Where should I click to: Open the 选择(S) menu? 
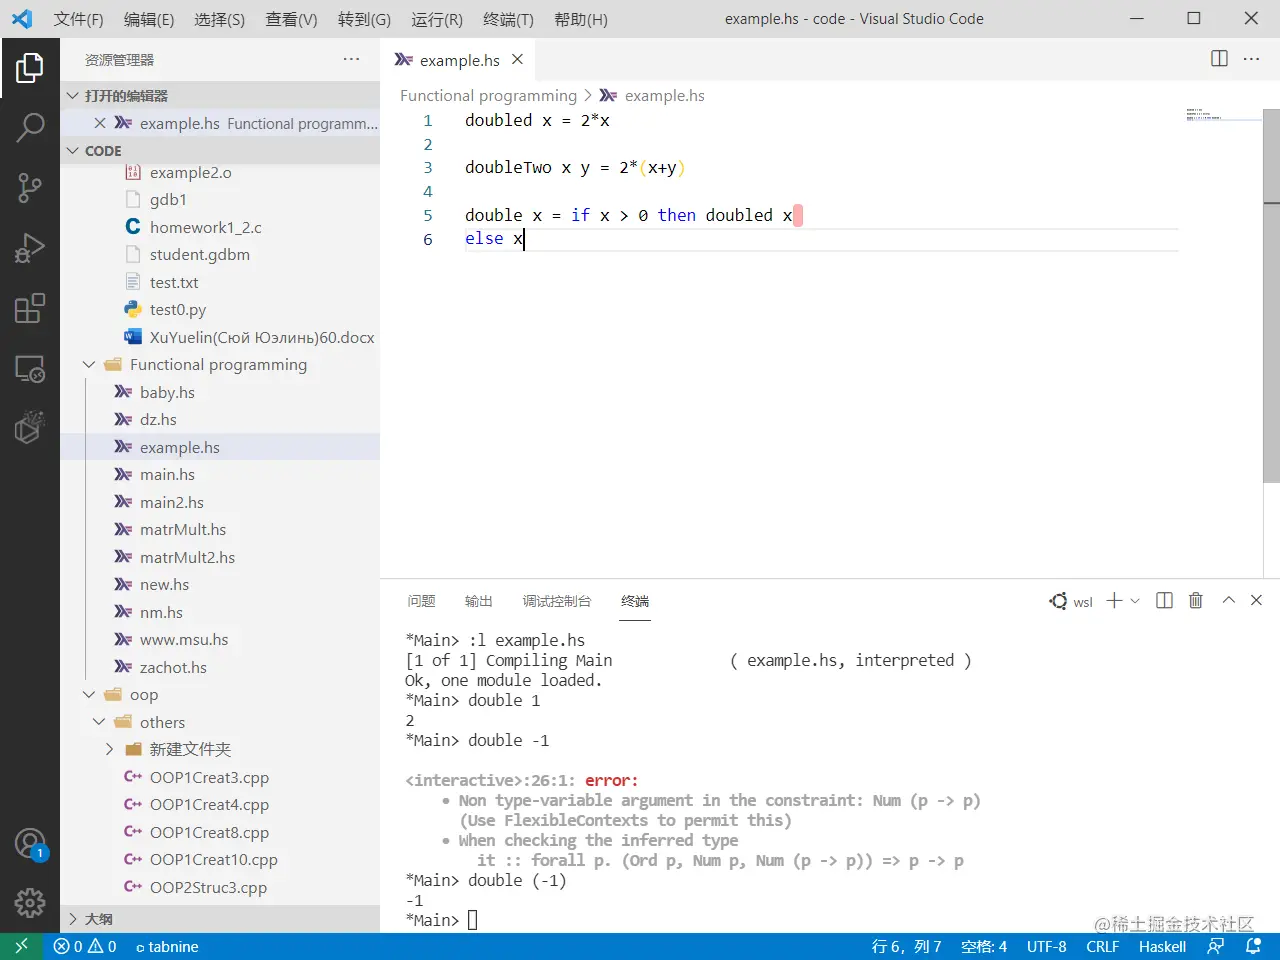[219, 19]
